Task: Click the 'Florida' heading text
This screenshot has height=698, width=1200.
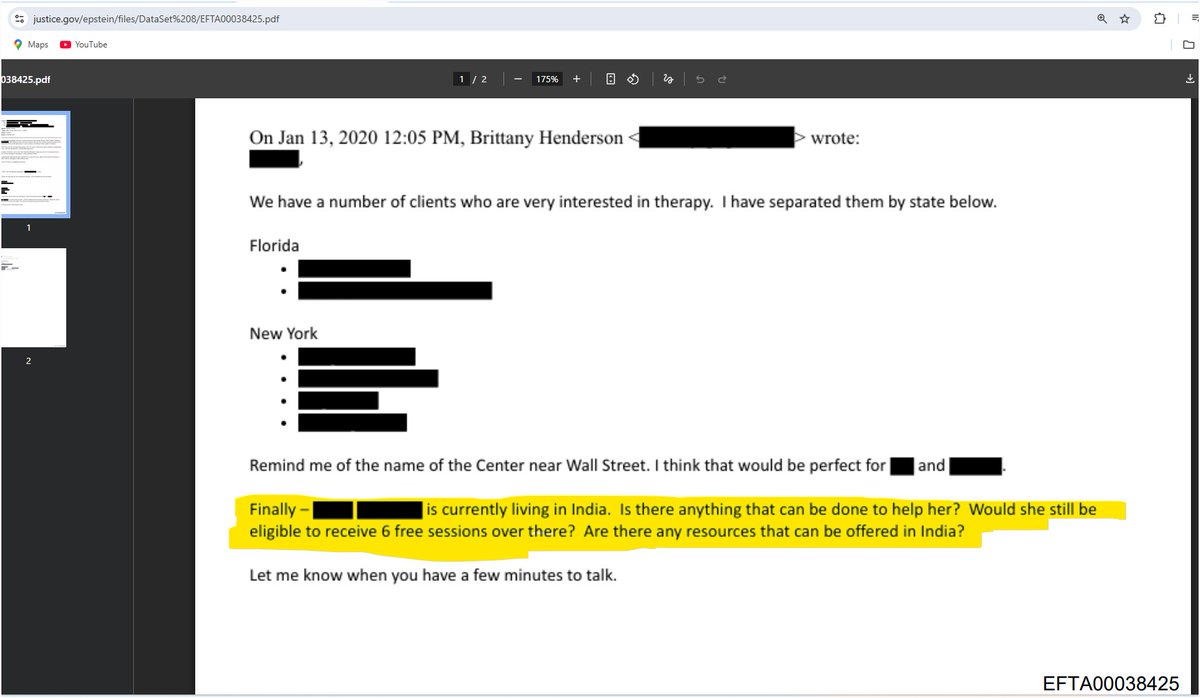Action: pyautogui.click(x=274, y=245)
